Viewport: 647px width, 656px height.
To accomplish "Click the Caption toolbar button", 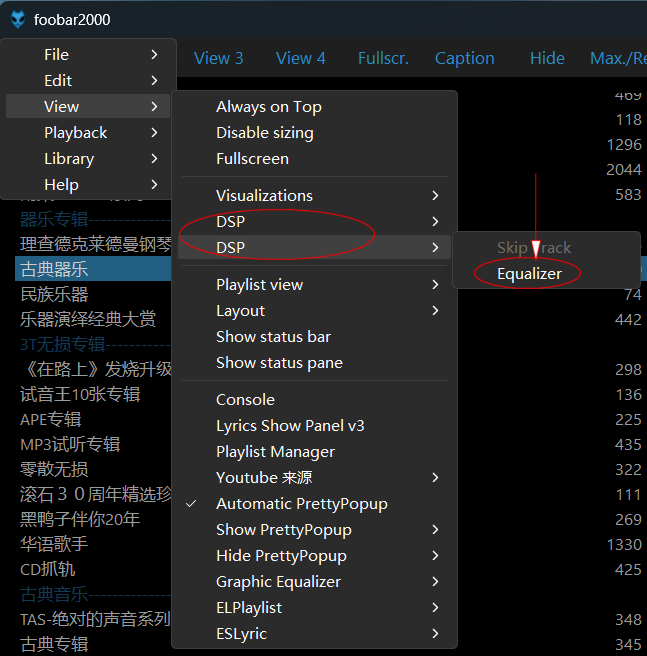I will (464, 58).
